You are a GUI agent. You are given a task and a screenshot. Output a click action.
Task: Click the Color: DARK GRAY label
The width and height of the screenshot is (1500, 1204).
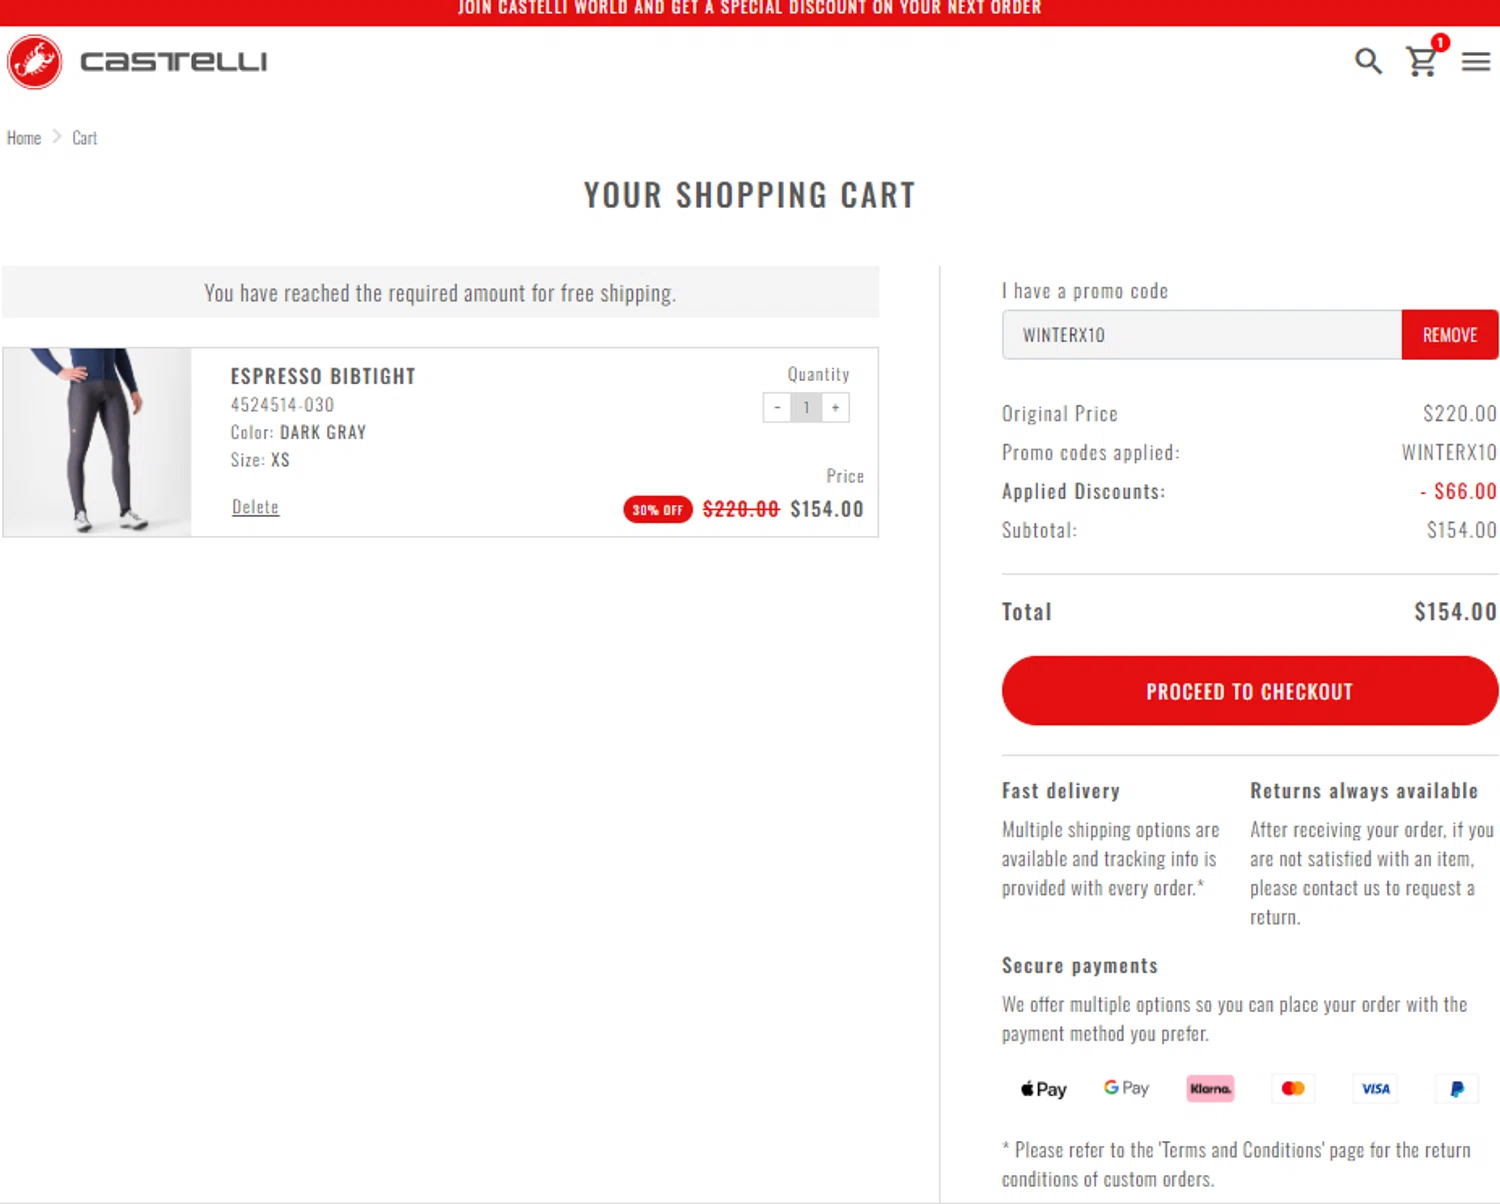[x=298, y=433]
